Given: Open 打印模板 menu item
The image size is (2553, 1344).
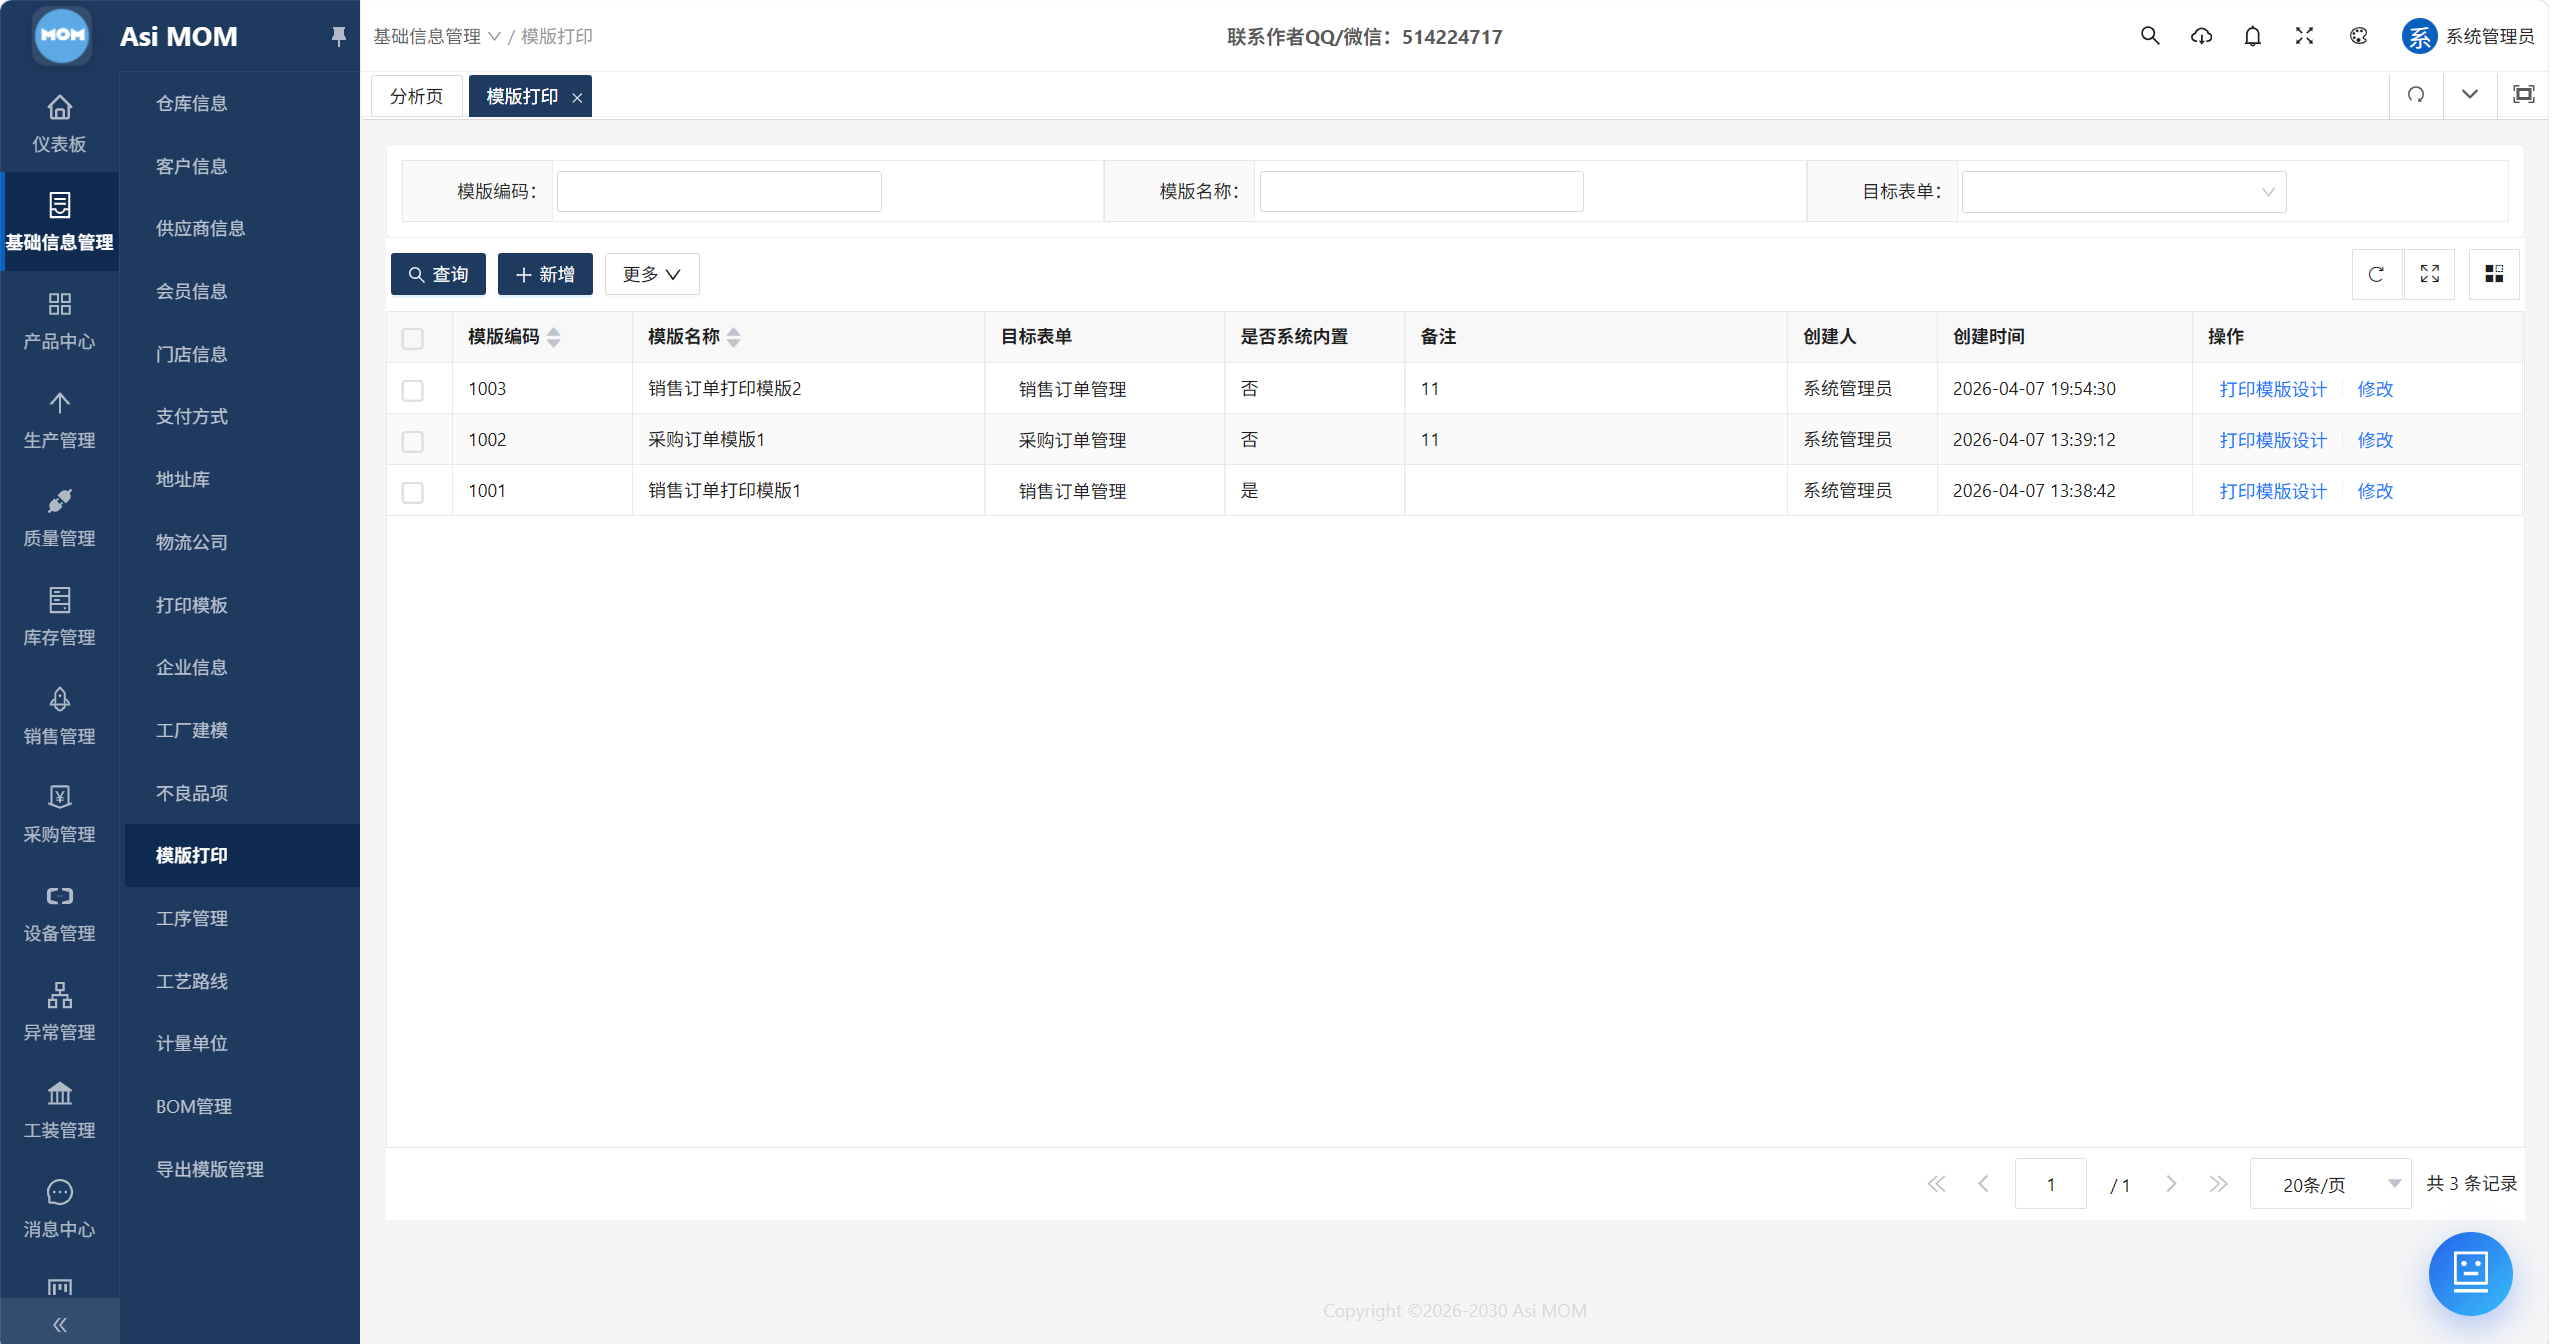Looking at the screenshot, I should 191,605.
